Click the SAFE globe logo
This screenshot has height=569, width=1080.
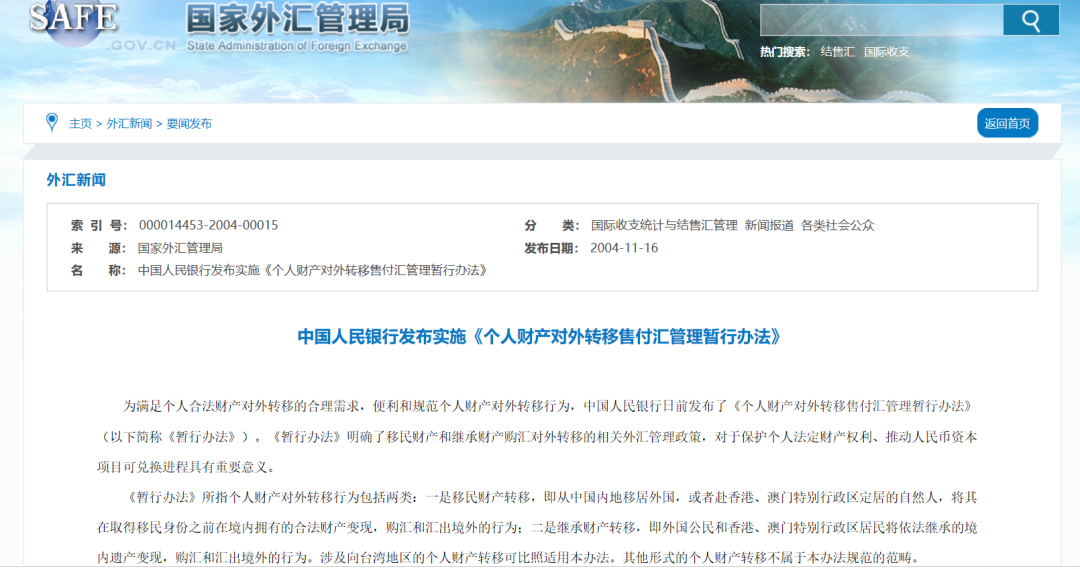[73, 21]
